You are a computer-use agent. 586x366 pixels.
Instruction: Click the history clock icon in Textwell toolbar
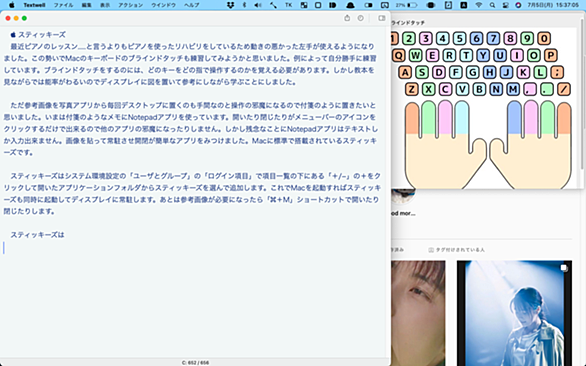click(360, 18)
